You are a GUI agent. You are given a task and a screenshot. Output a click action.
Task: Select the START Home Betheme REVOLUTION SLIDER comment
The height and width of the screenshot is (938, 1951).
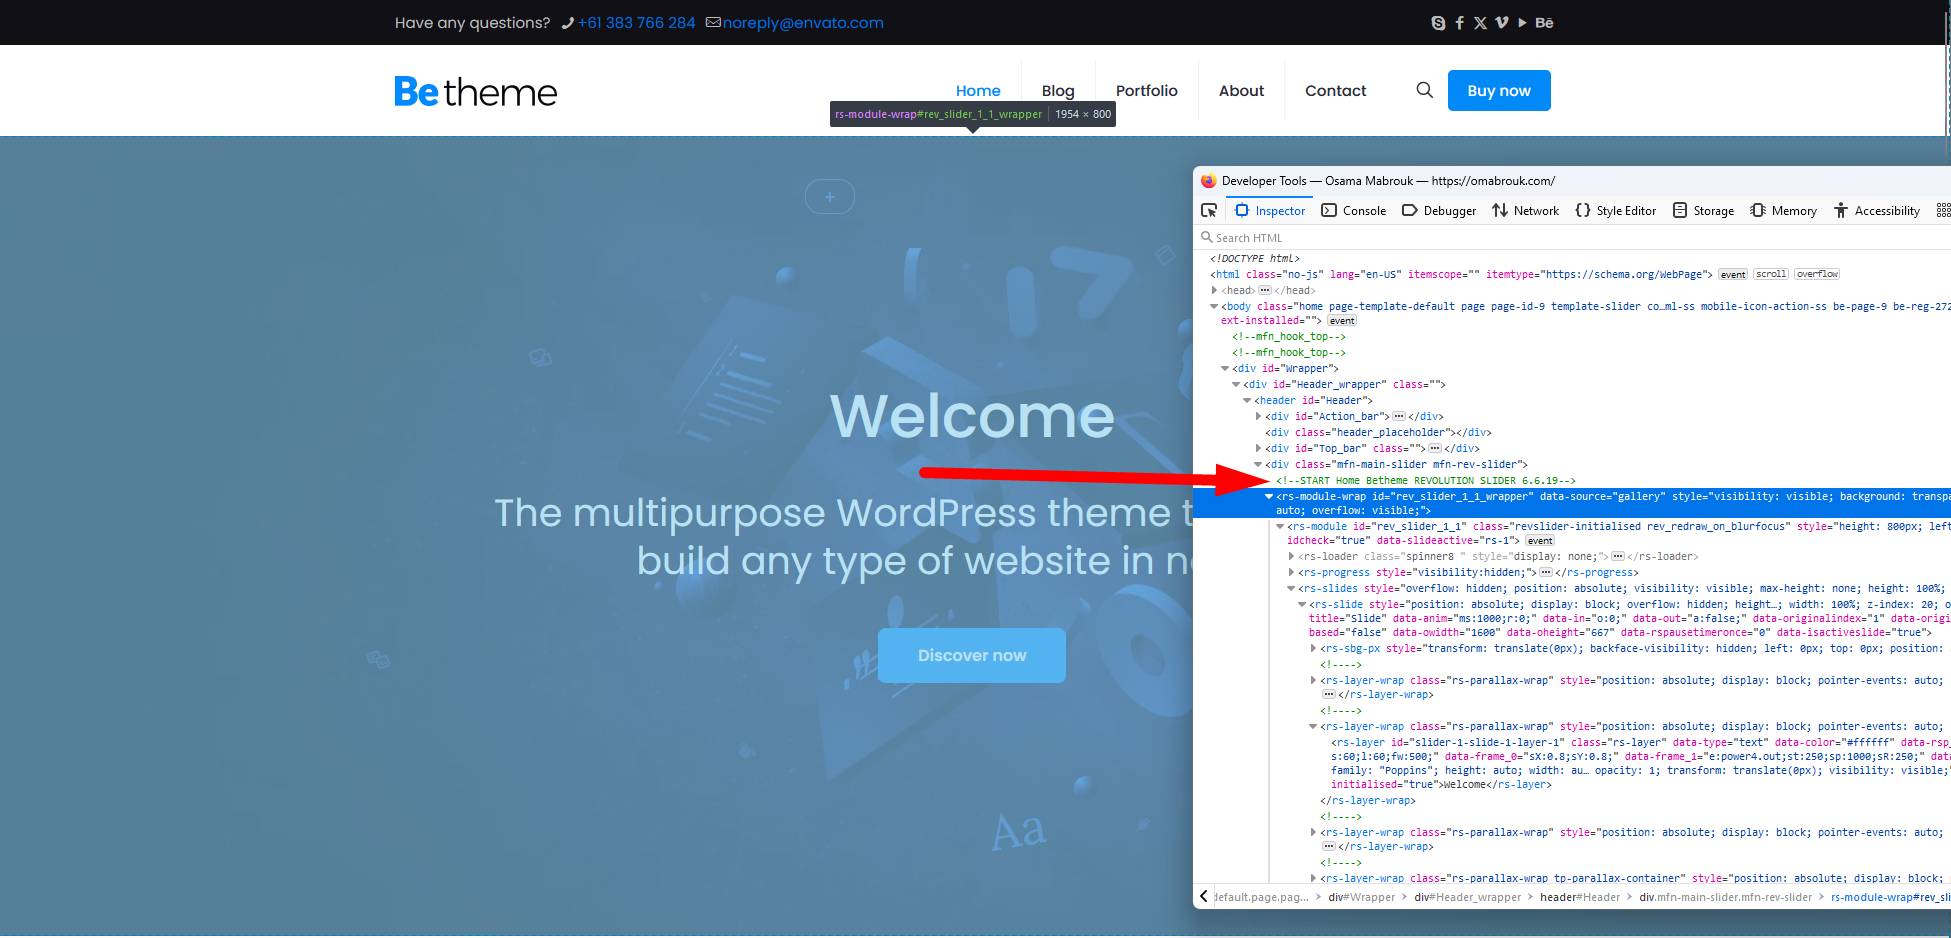click(1425, 480)
